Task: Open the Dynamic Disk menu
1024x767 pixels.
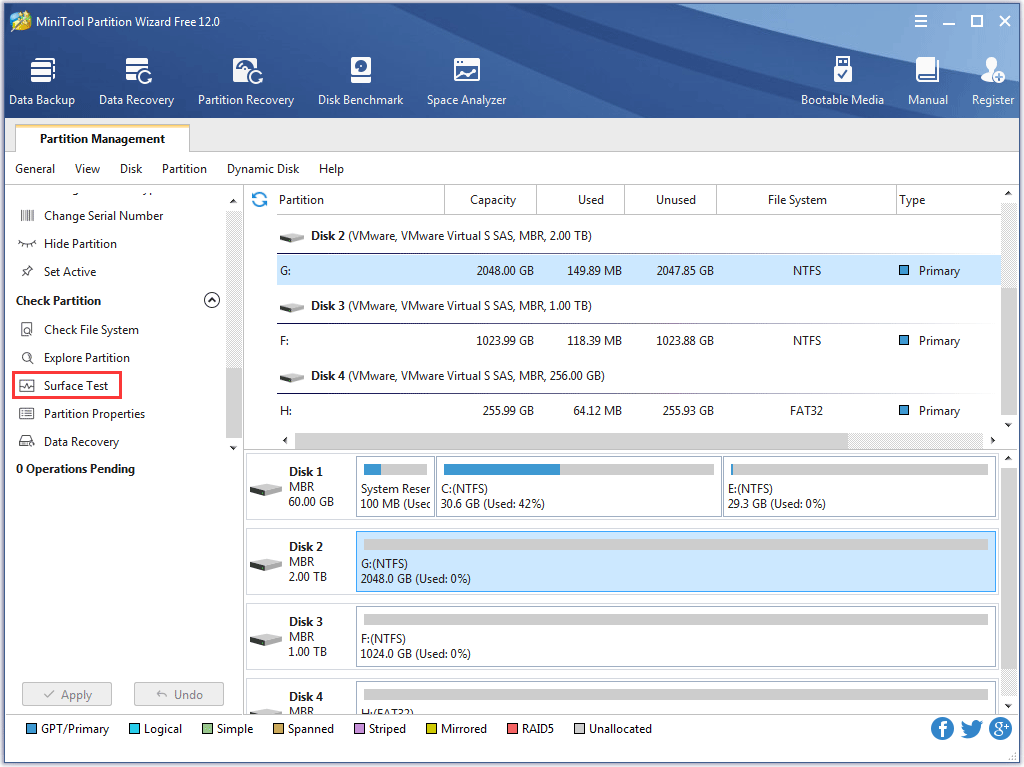Action: [x=263, y=169]
